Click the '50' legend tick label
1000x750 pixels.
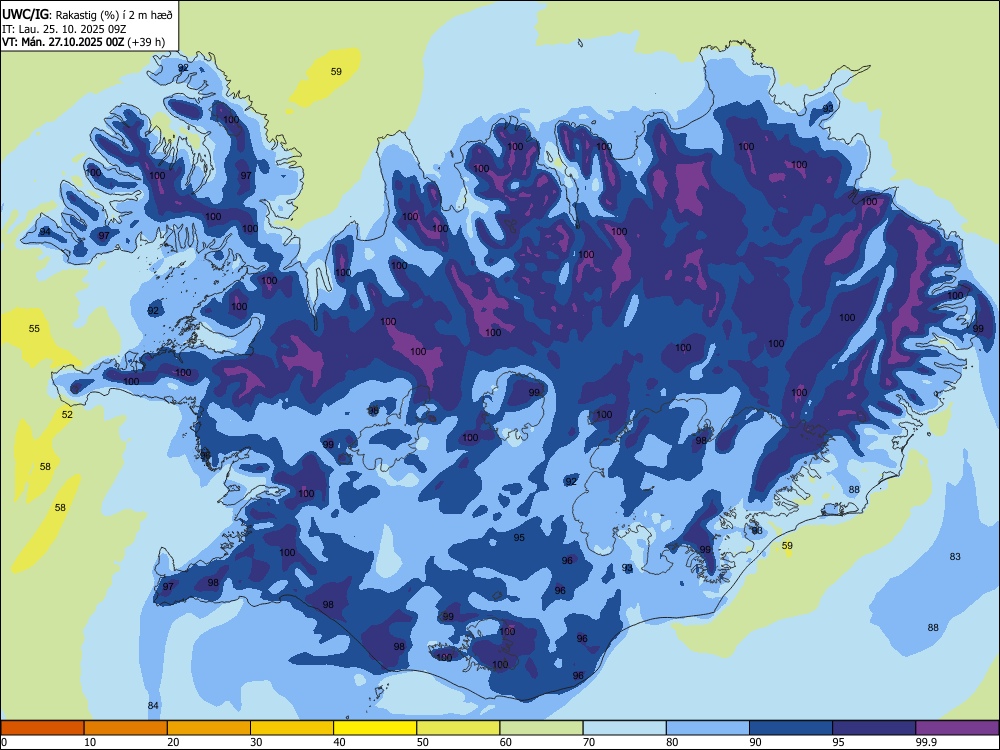(x=422, y=742)
